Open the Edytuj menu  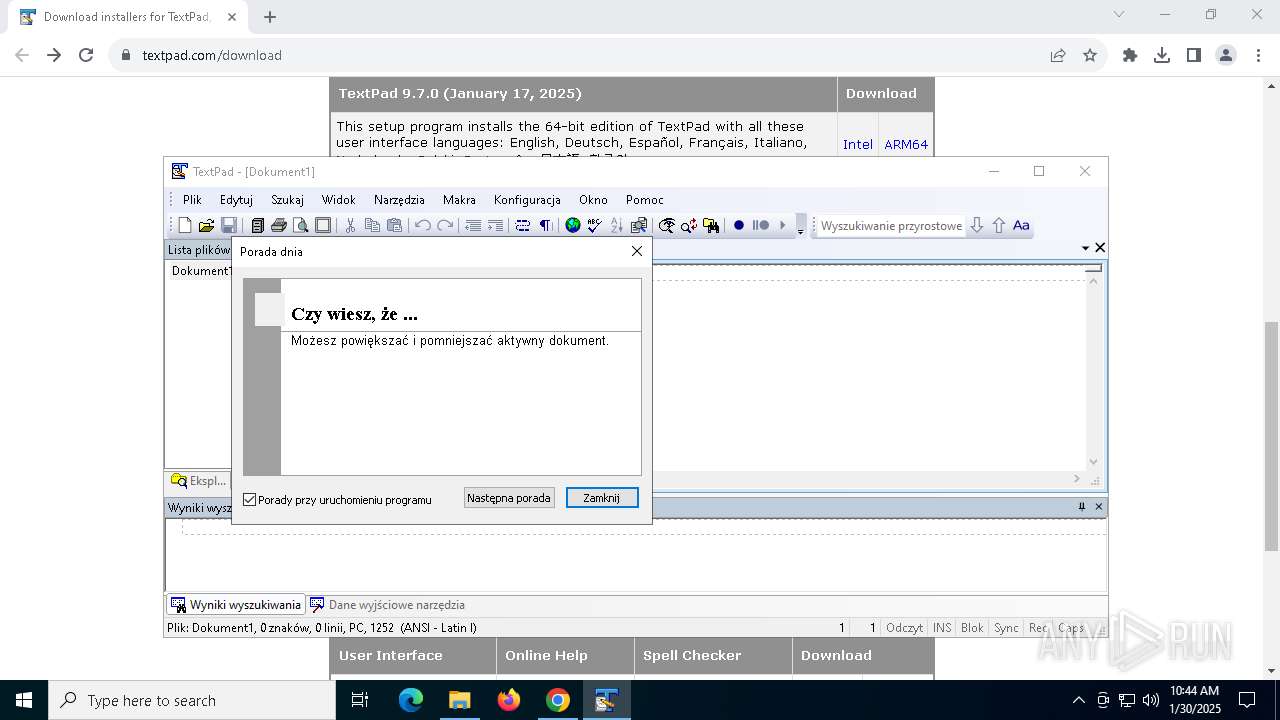[x=236, y=199]
